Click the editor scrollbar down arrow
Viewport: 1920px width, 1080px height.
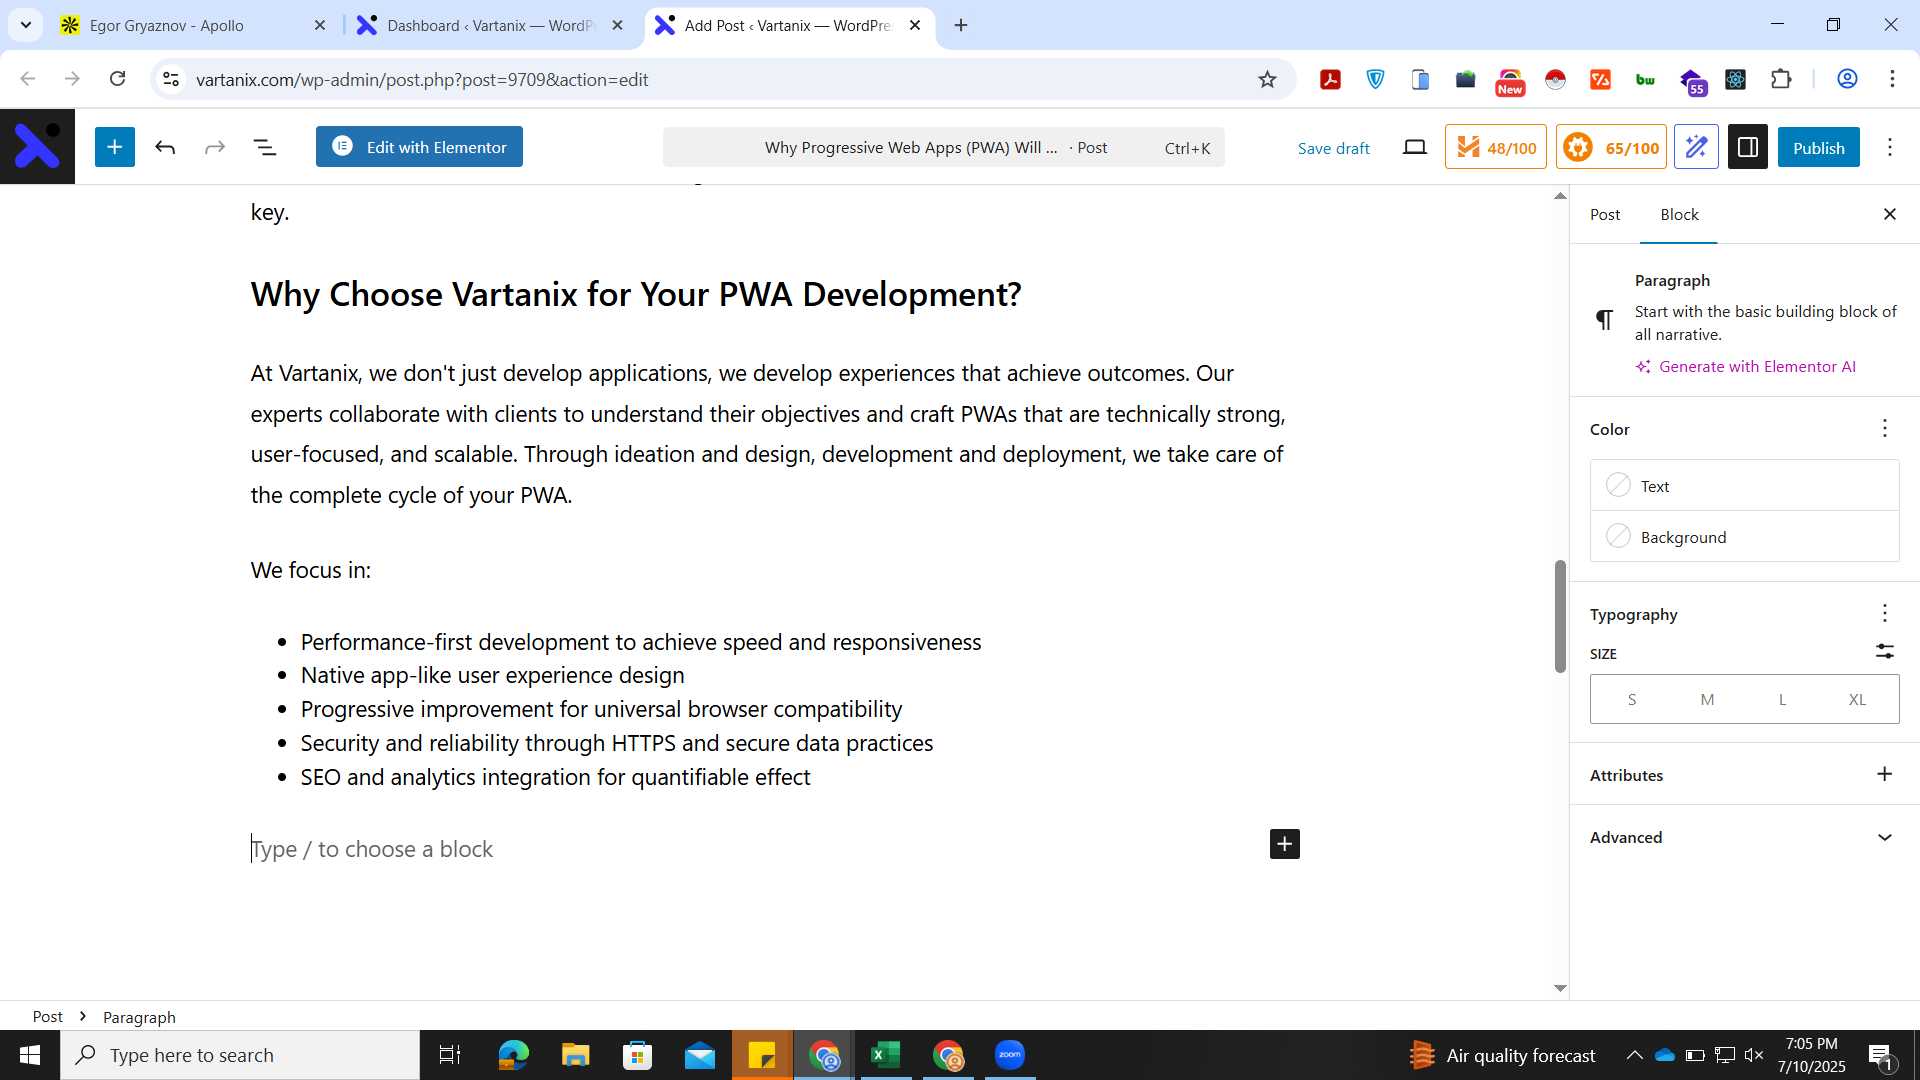(1560, 988)
